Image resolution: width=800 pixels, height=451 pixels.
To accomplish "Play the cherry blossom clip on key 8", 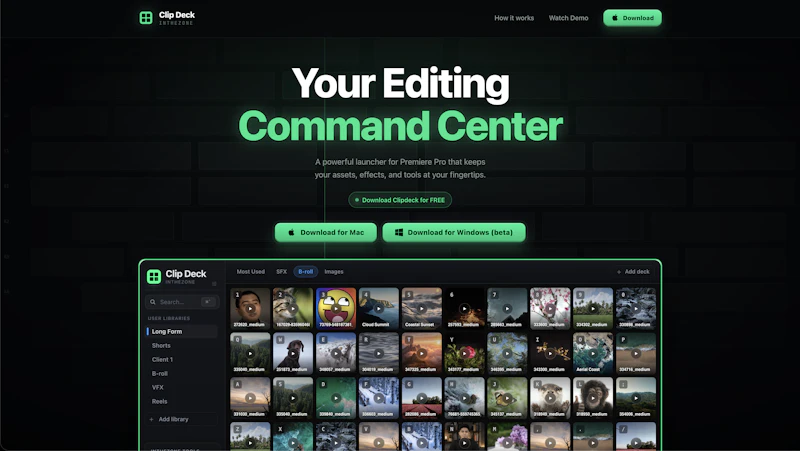I will tap(550, 308).
